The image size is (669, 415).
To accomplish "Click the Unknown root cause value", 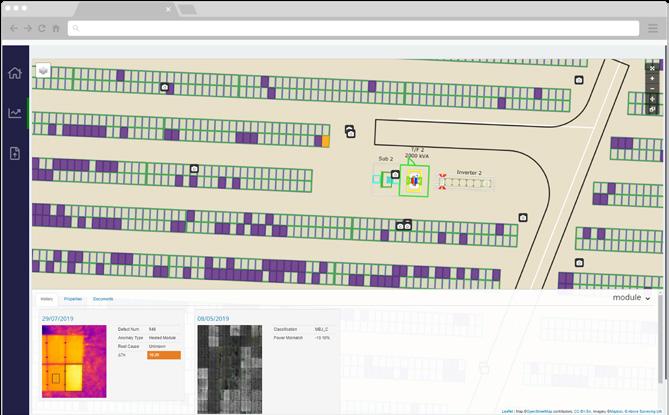I will point(157,346).
